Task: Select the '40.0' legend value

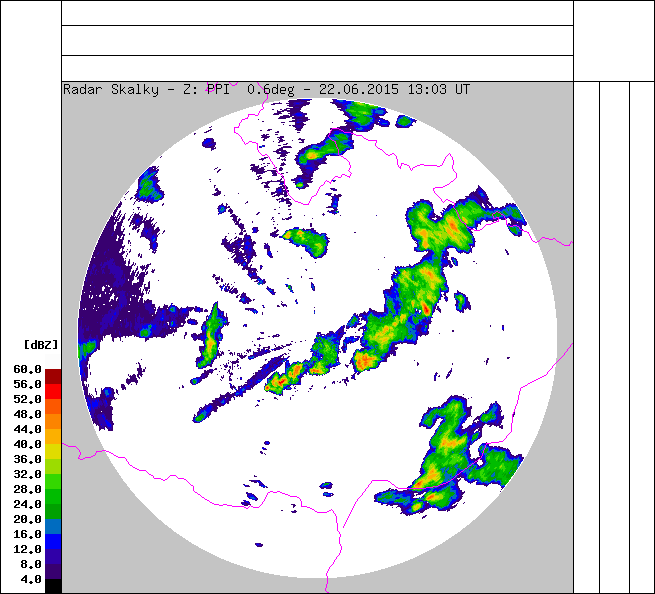Action: (28, 444)
